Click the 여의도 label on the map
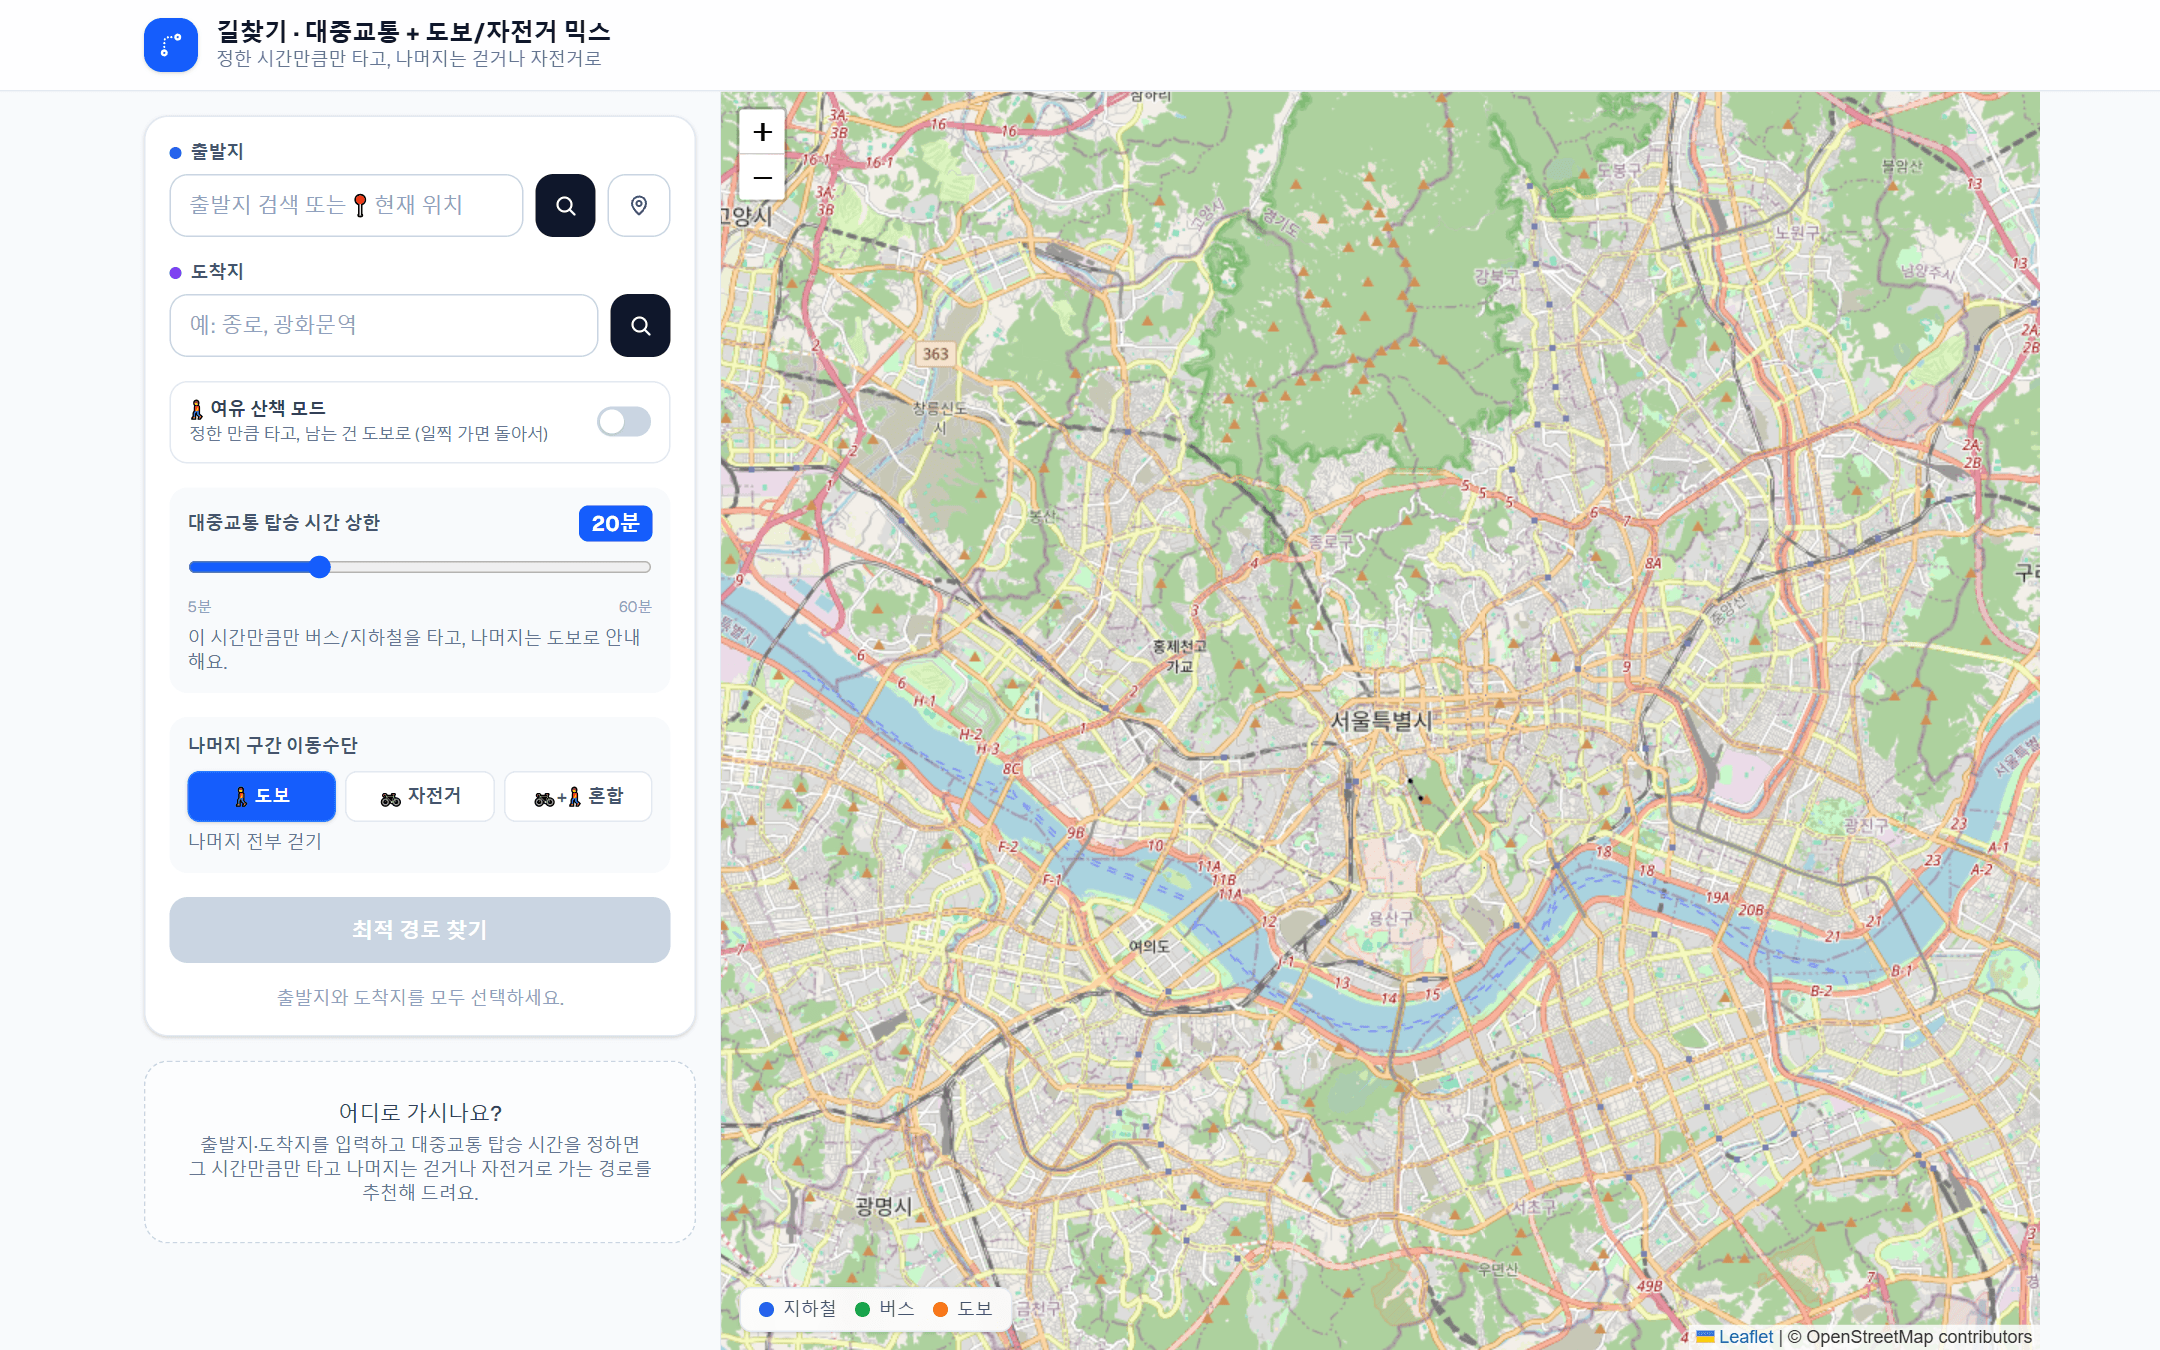The width and height of the screenshot is (2160, 1350). point(1149,946)
